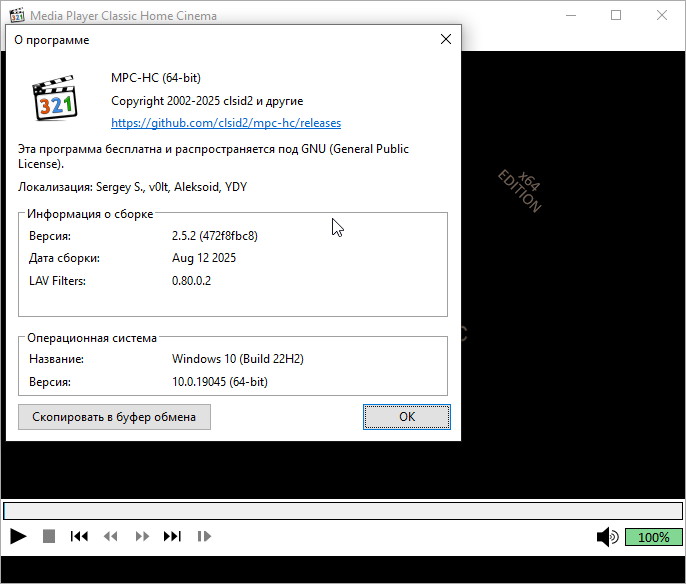Image resolution: width=686 pixels, height=584 pixels.
Task: Click the LAV Filters label
Action: 57,280
